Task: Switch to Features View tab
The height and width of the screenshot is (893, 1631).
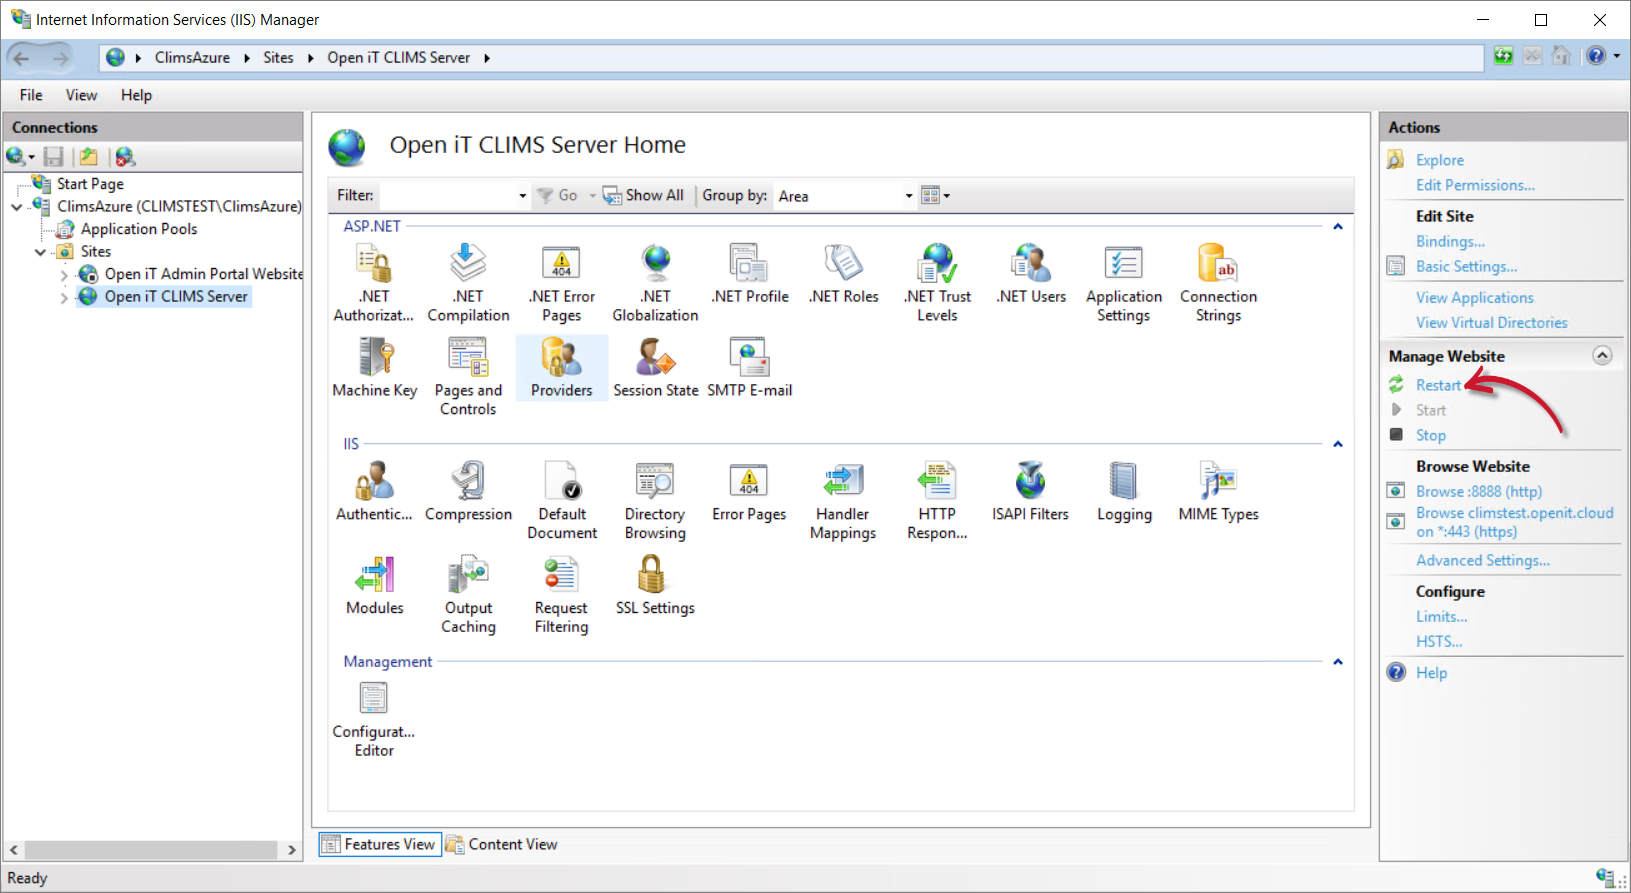Action: (x=380, y=844)
